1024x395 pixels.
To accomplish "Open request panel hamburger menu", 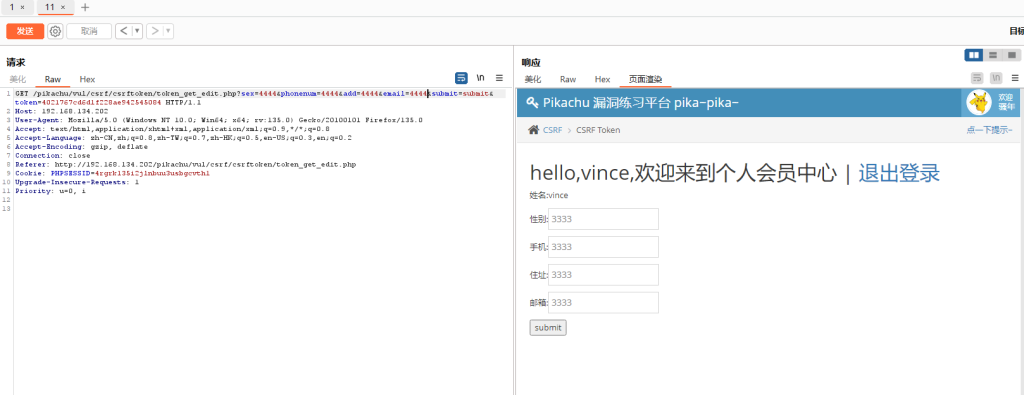I will point(499,78).
